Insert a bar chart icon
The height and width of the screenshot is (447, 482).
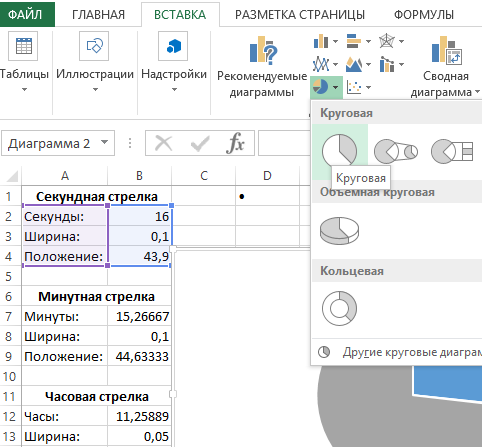tap(354, 41)
